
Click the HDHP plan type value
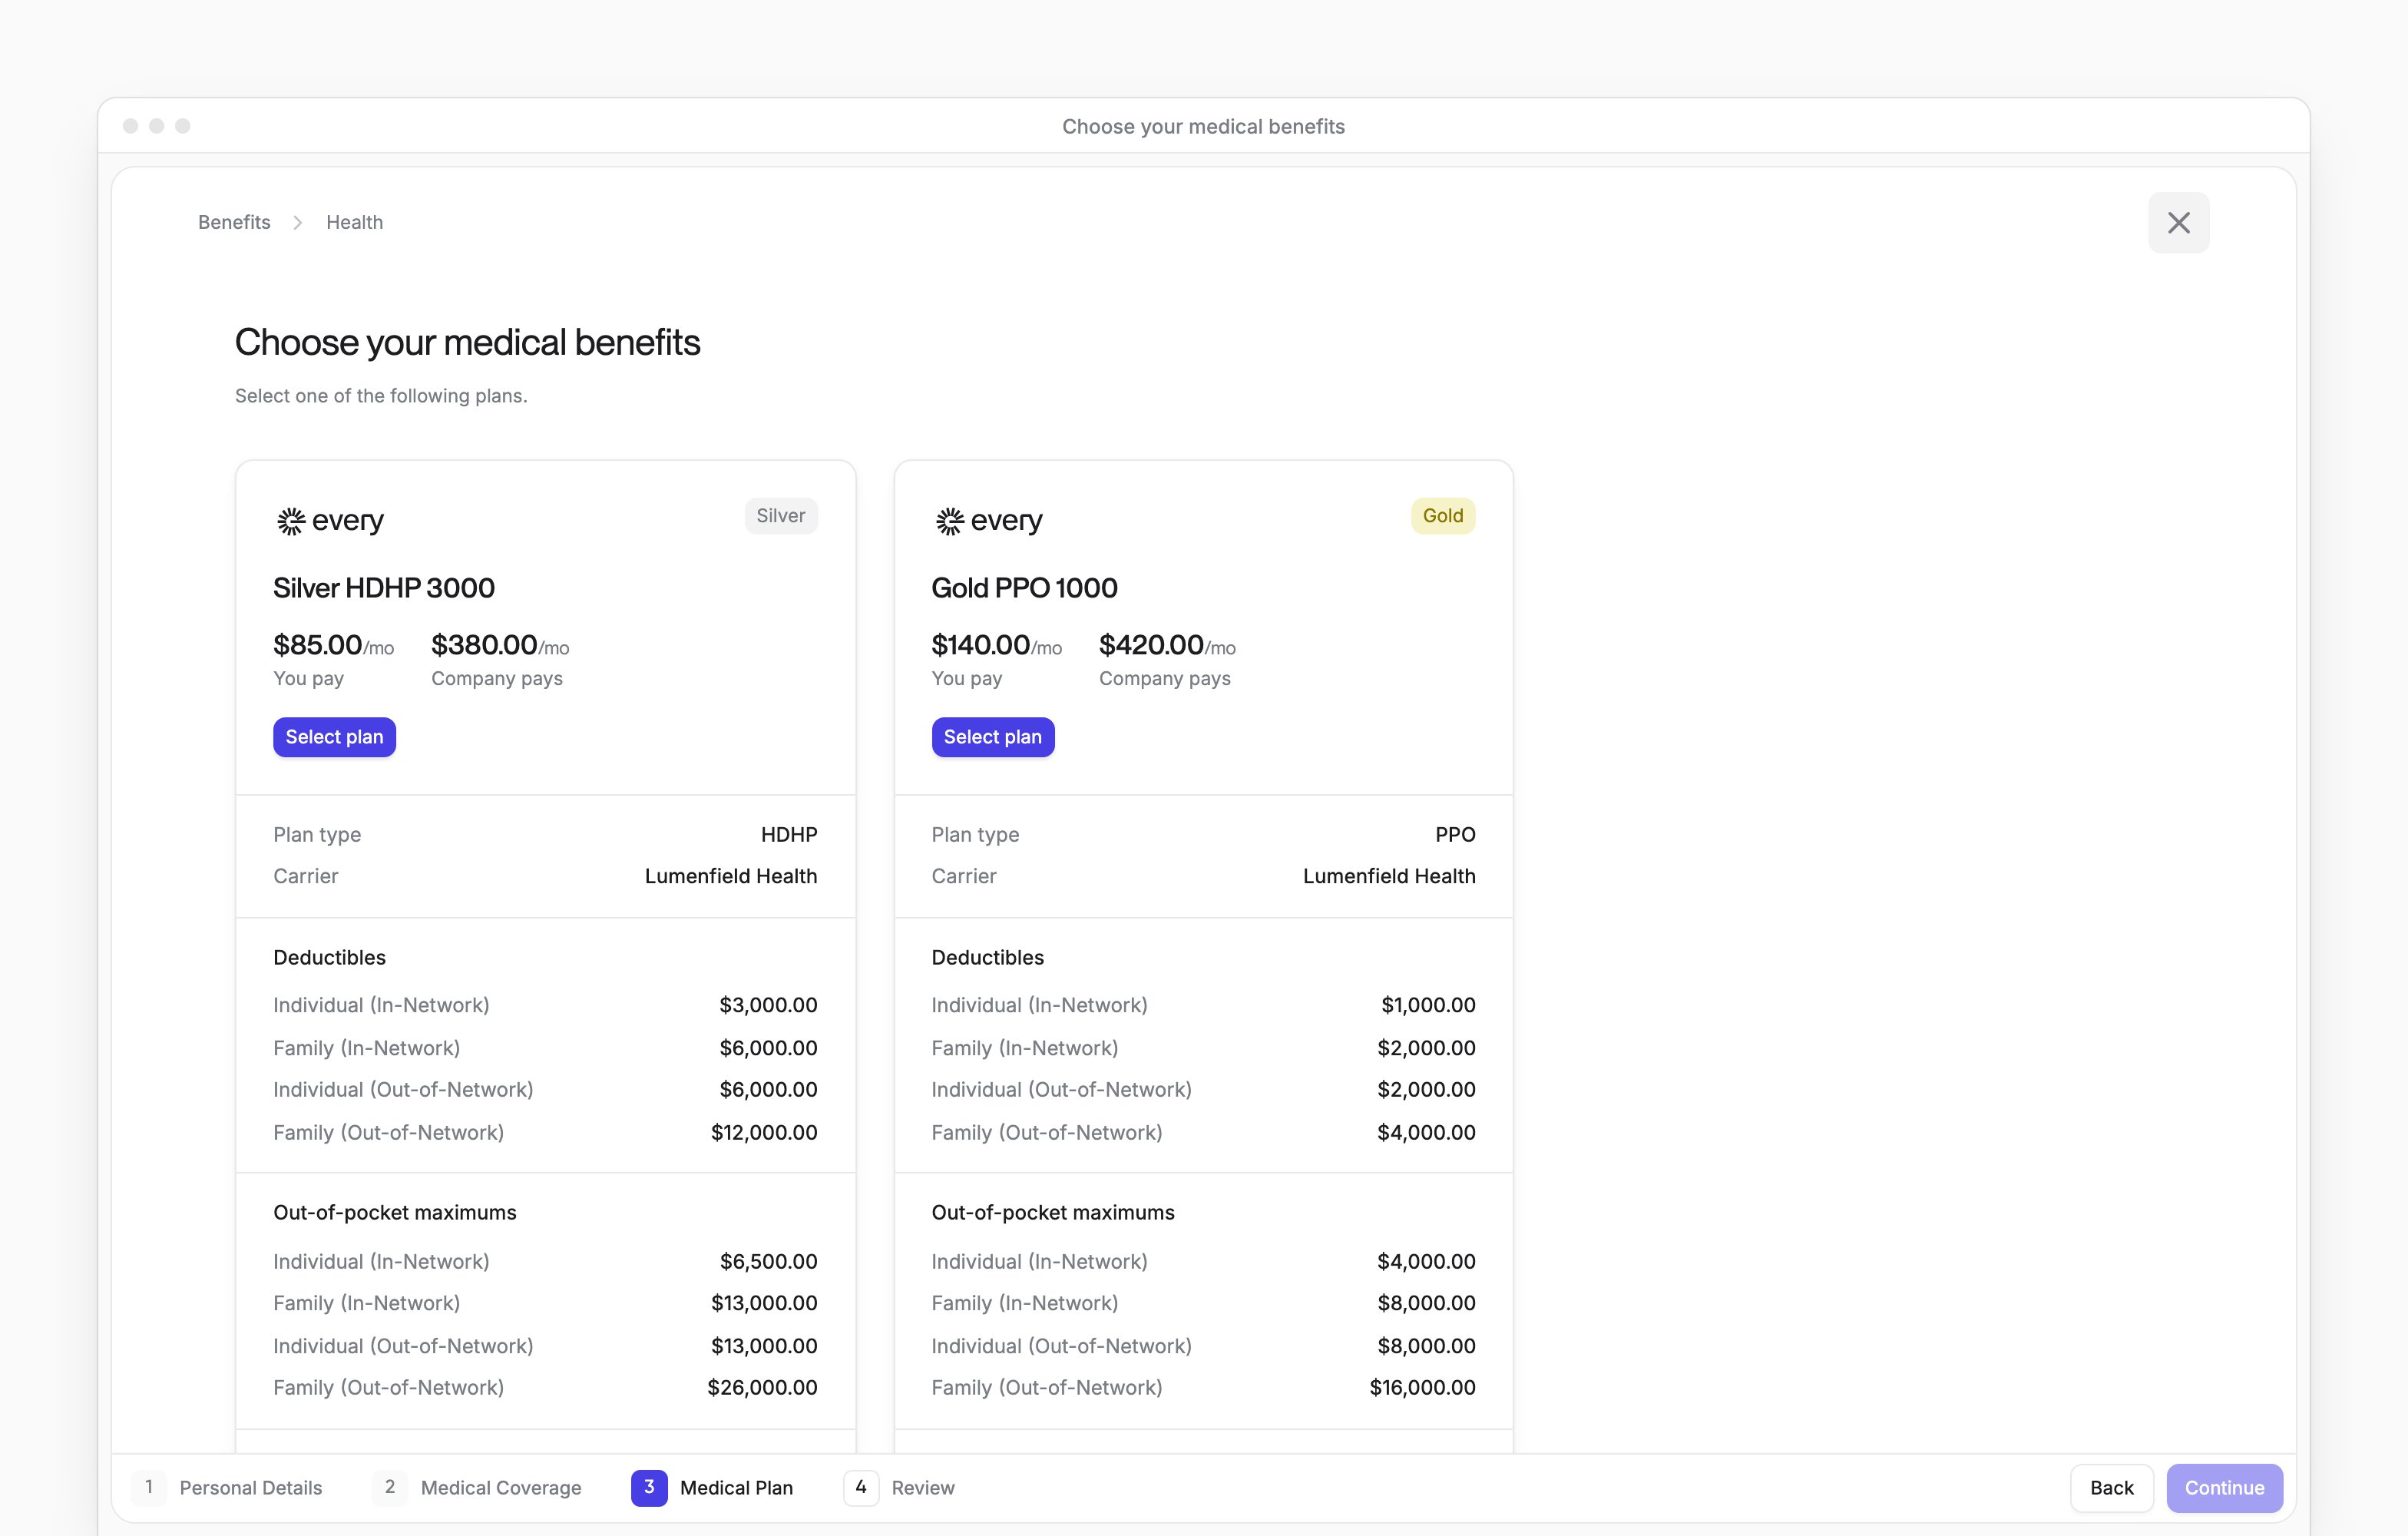(788, 834)
